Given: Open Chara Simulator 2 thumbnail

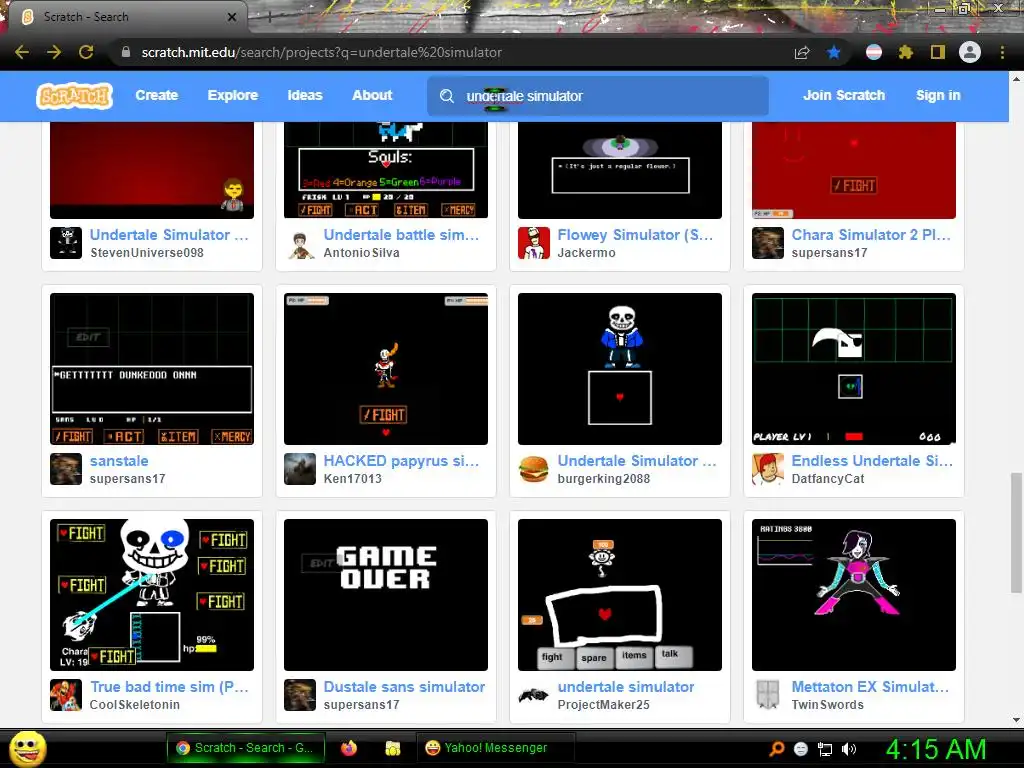Looking at the screenshot, I should pyautogui.click(x=854, y=170).
